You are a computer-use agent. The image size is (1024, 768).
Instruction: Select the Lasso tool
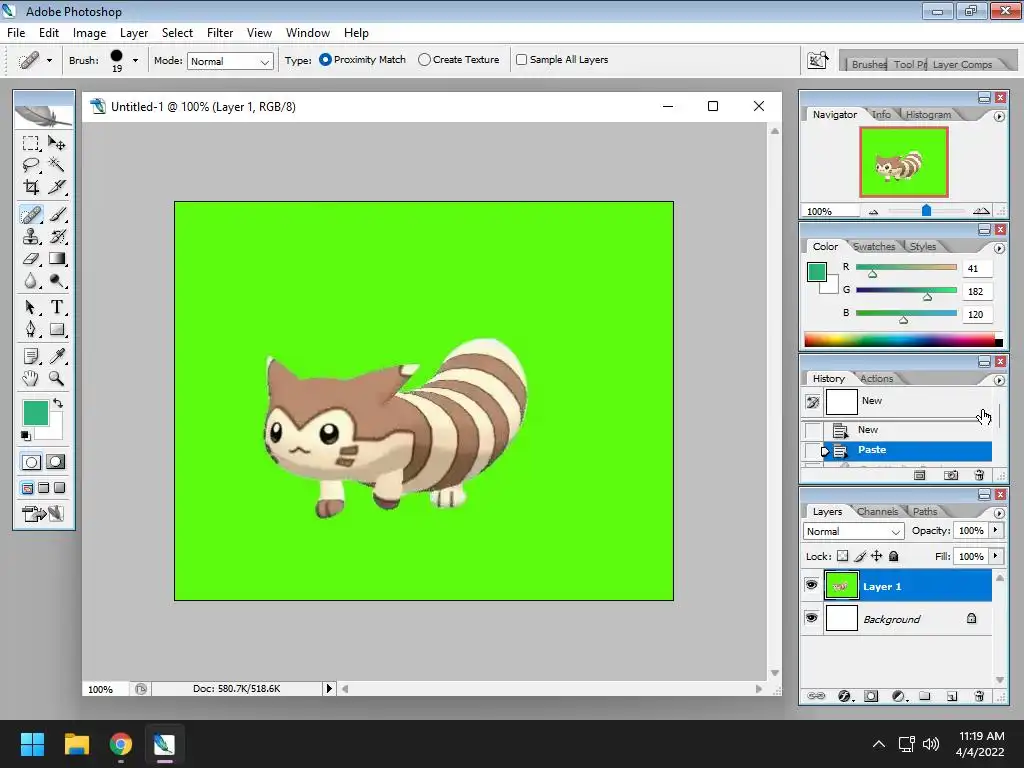30,165
